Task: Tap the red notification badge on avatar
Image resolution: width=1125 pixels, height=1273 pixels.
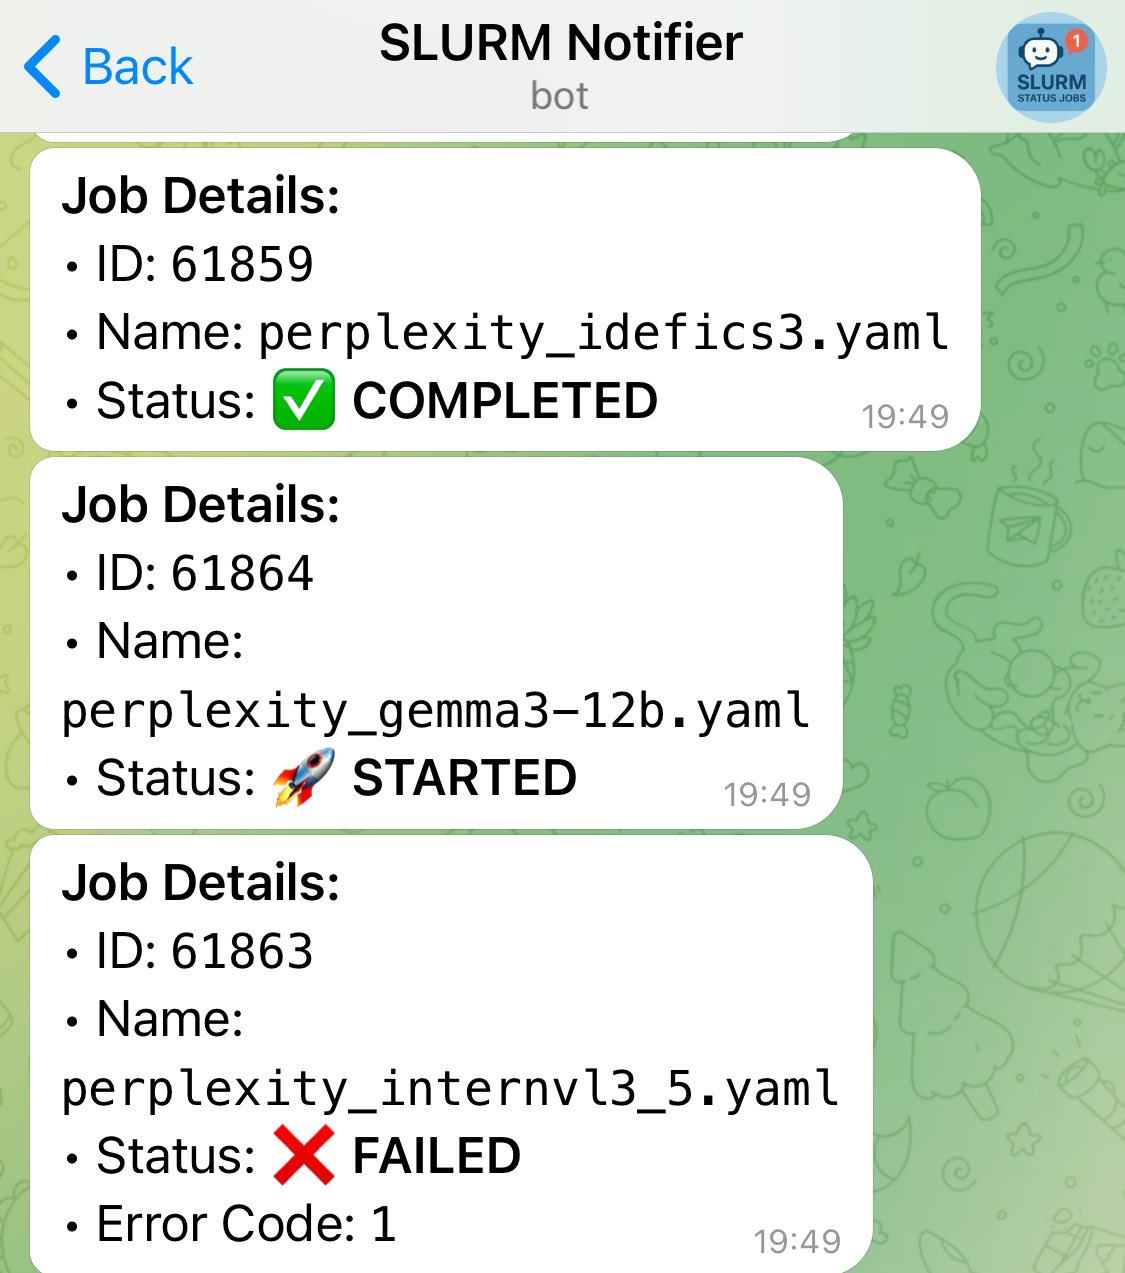Action: click(1076, 41)
